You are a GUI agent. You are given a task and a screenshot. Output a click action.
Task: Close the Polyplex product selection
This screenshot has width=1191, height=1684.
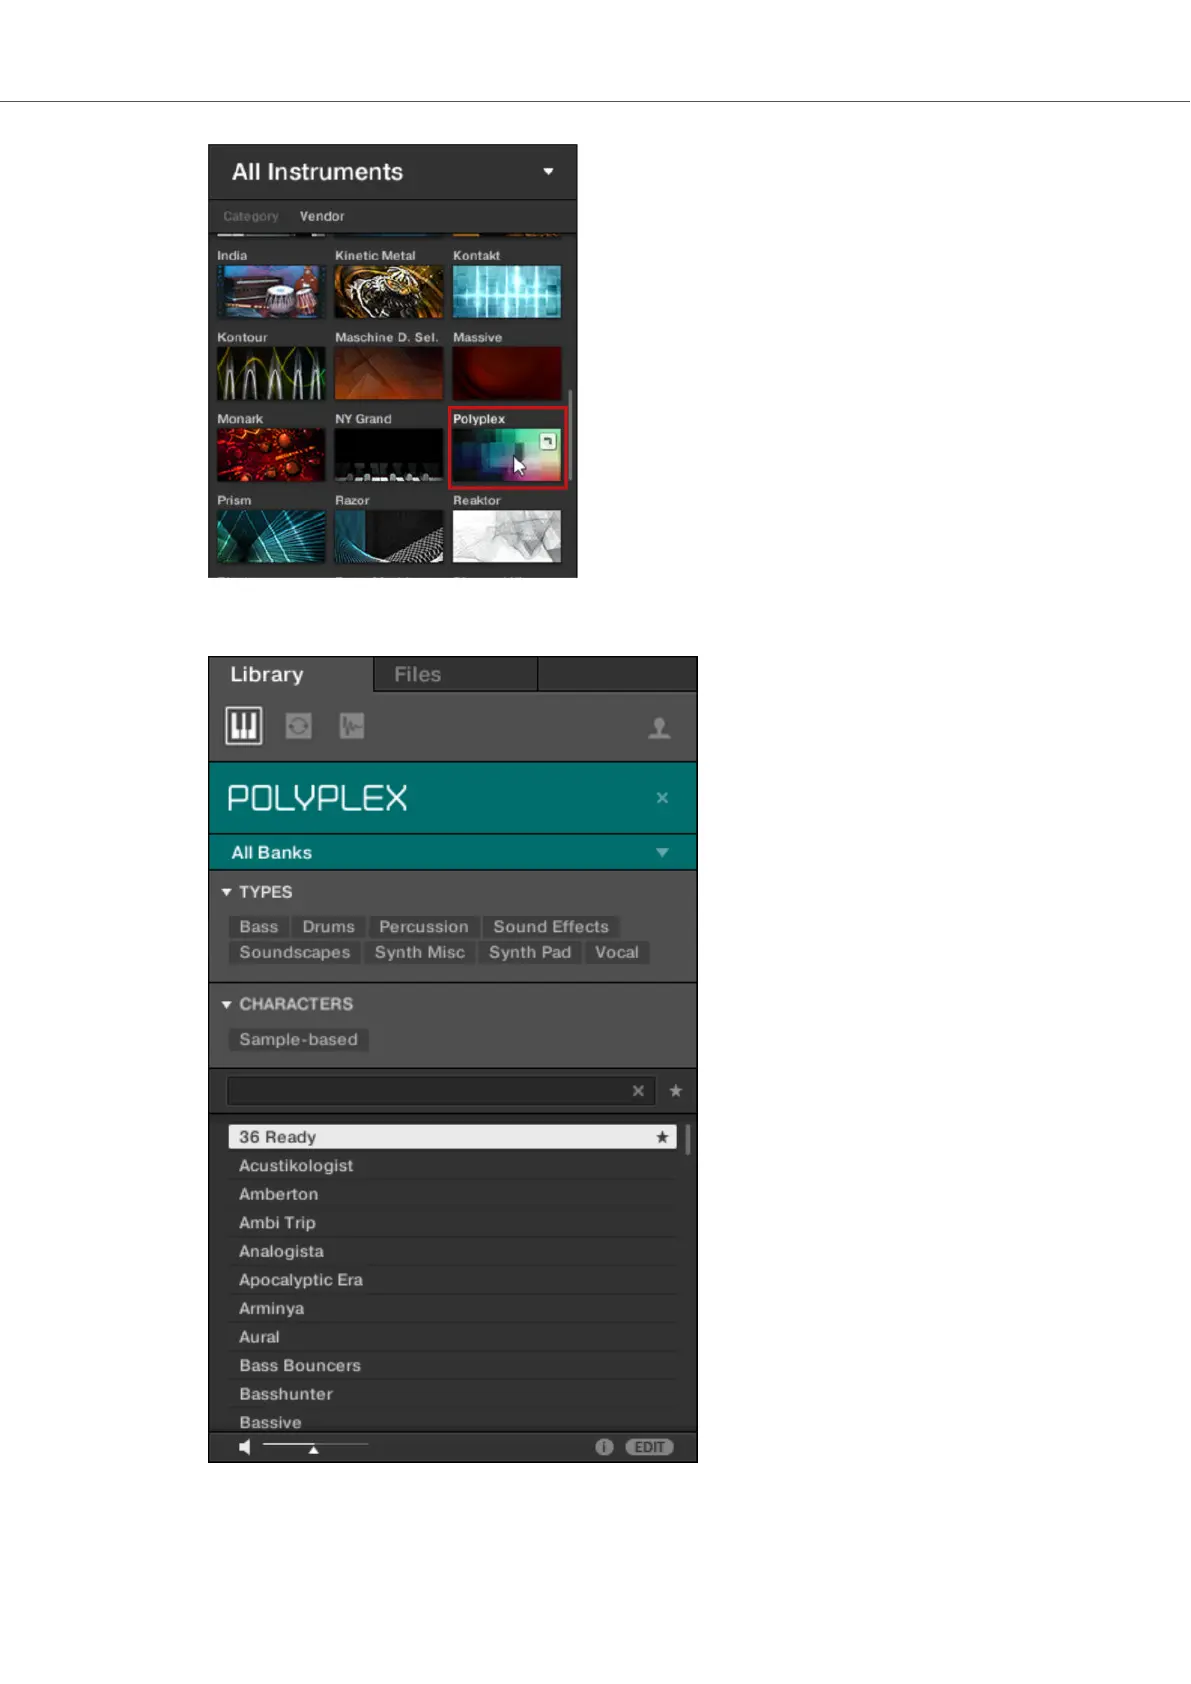click(x=662, y=798)
